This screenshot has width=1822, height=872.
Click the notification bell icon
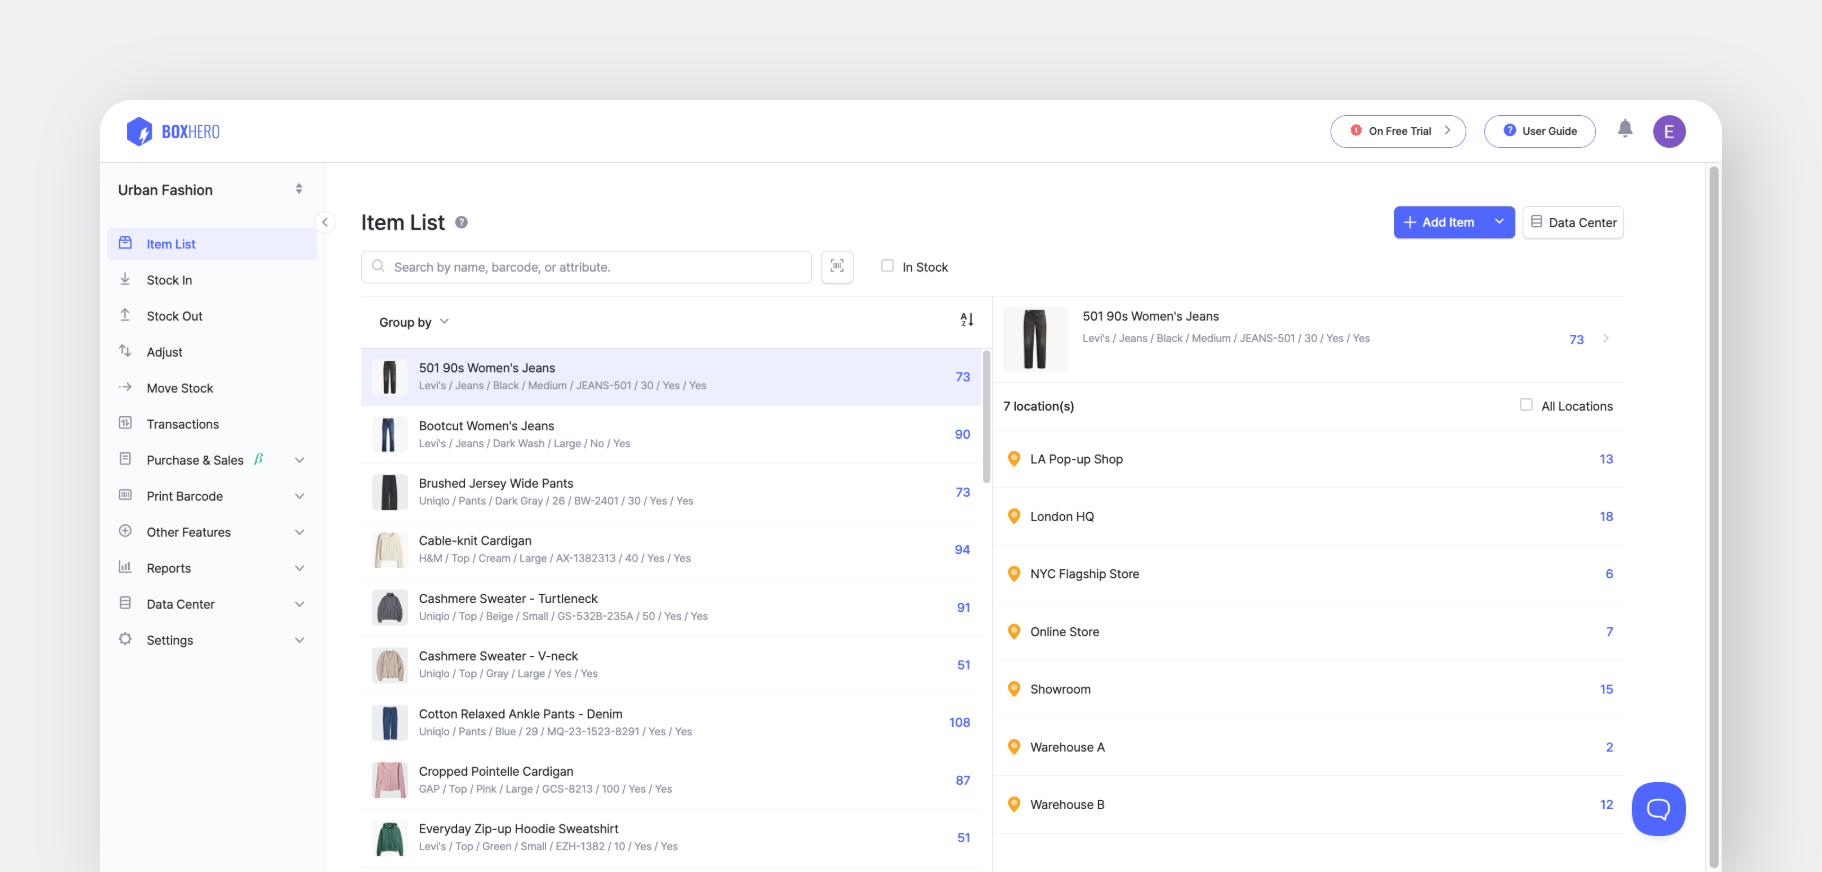coord(1625,129)
